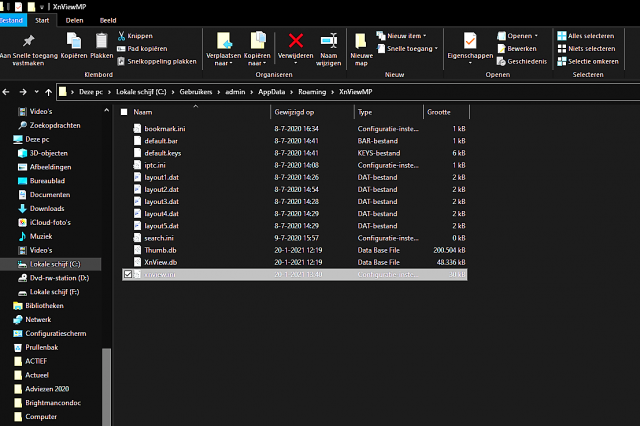Click the navigation pane scrollbar thumb
The width and height of the screenshot is (640, 426).
point(106,387)
